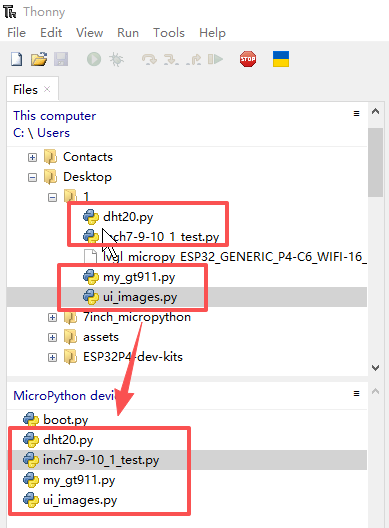The width and height of the screenshot is (389, 528).
Task: Expand the assets folder
Action: pyautogui.click(x=53, y=337)
